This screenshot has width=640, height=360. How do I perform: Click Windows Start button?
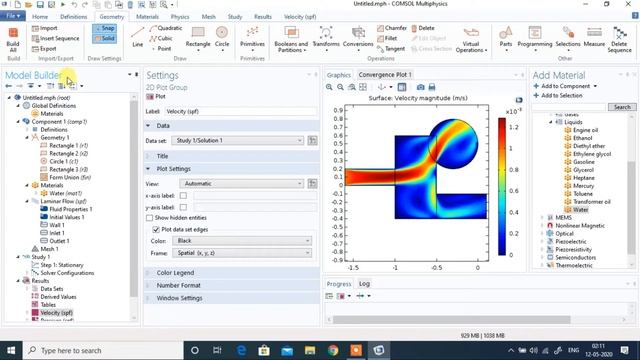coord(11,351)
